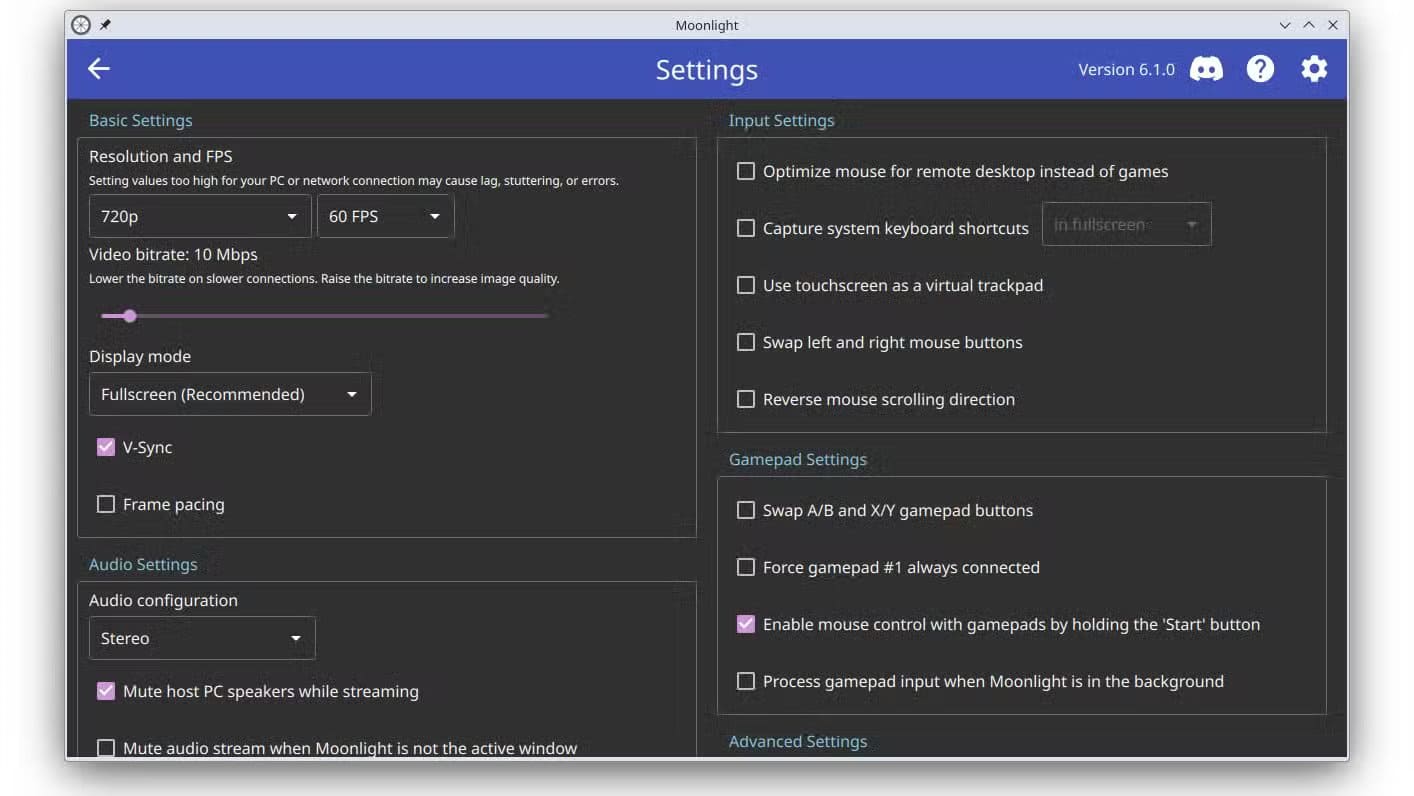
Task: Click the 'Resolution and FPS' label
Action: pyautogui.click(x=161, y=156)
